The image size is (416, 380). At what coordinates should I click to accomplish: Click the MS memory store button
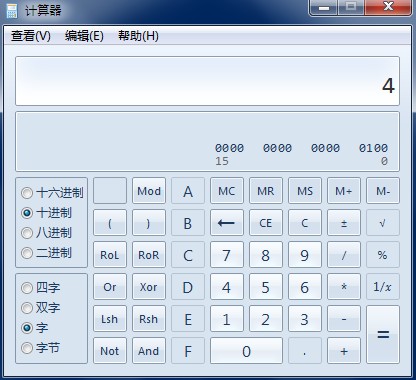coord(305,191)
